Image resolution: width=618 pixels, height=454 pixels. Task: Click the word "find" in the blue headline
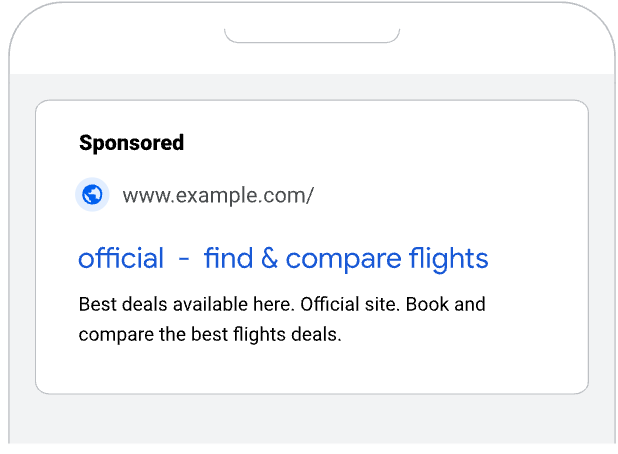(x=228, y=259)
